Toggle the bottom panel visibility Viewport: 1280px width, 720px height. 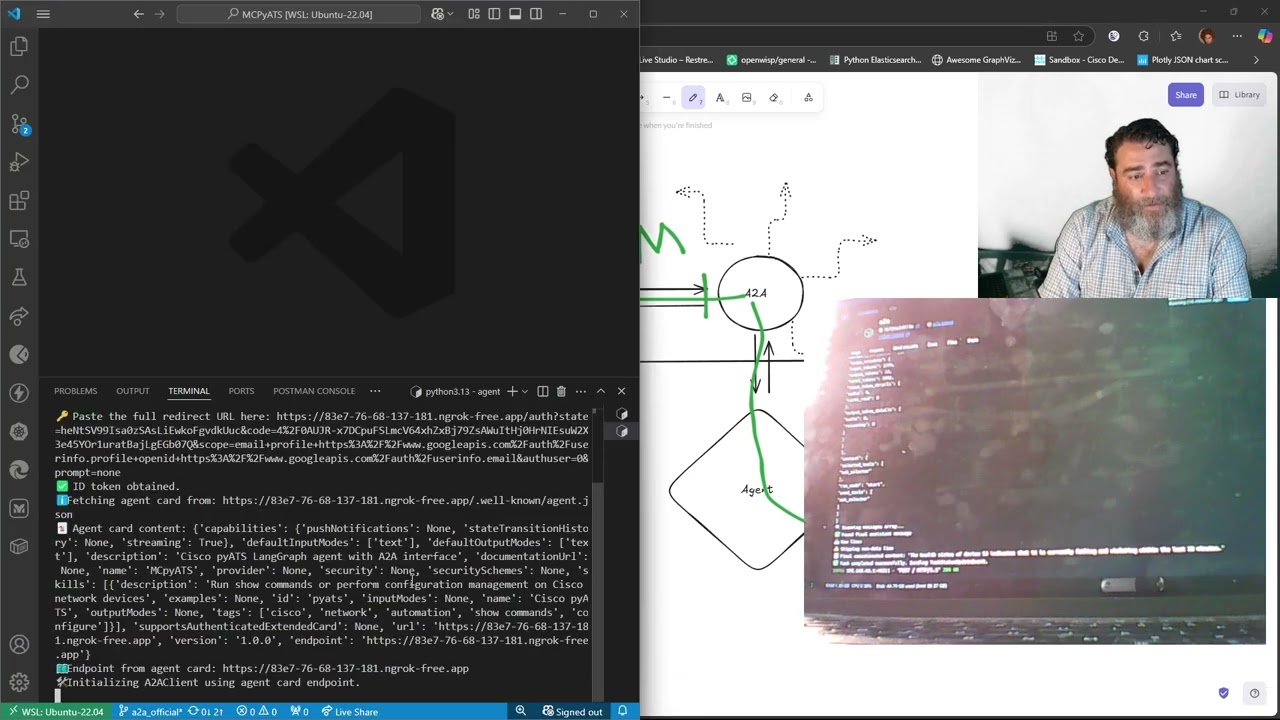pos(515,14)
